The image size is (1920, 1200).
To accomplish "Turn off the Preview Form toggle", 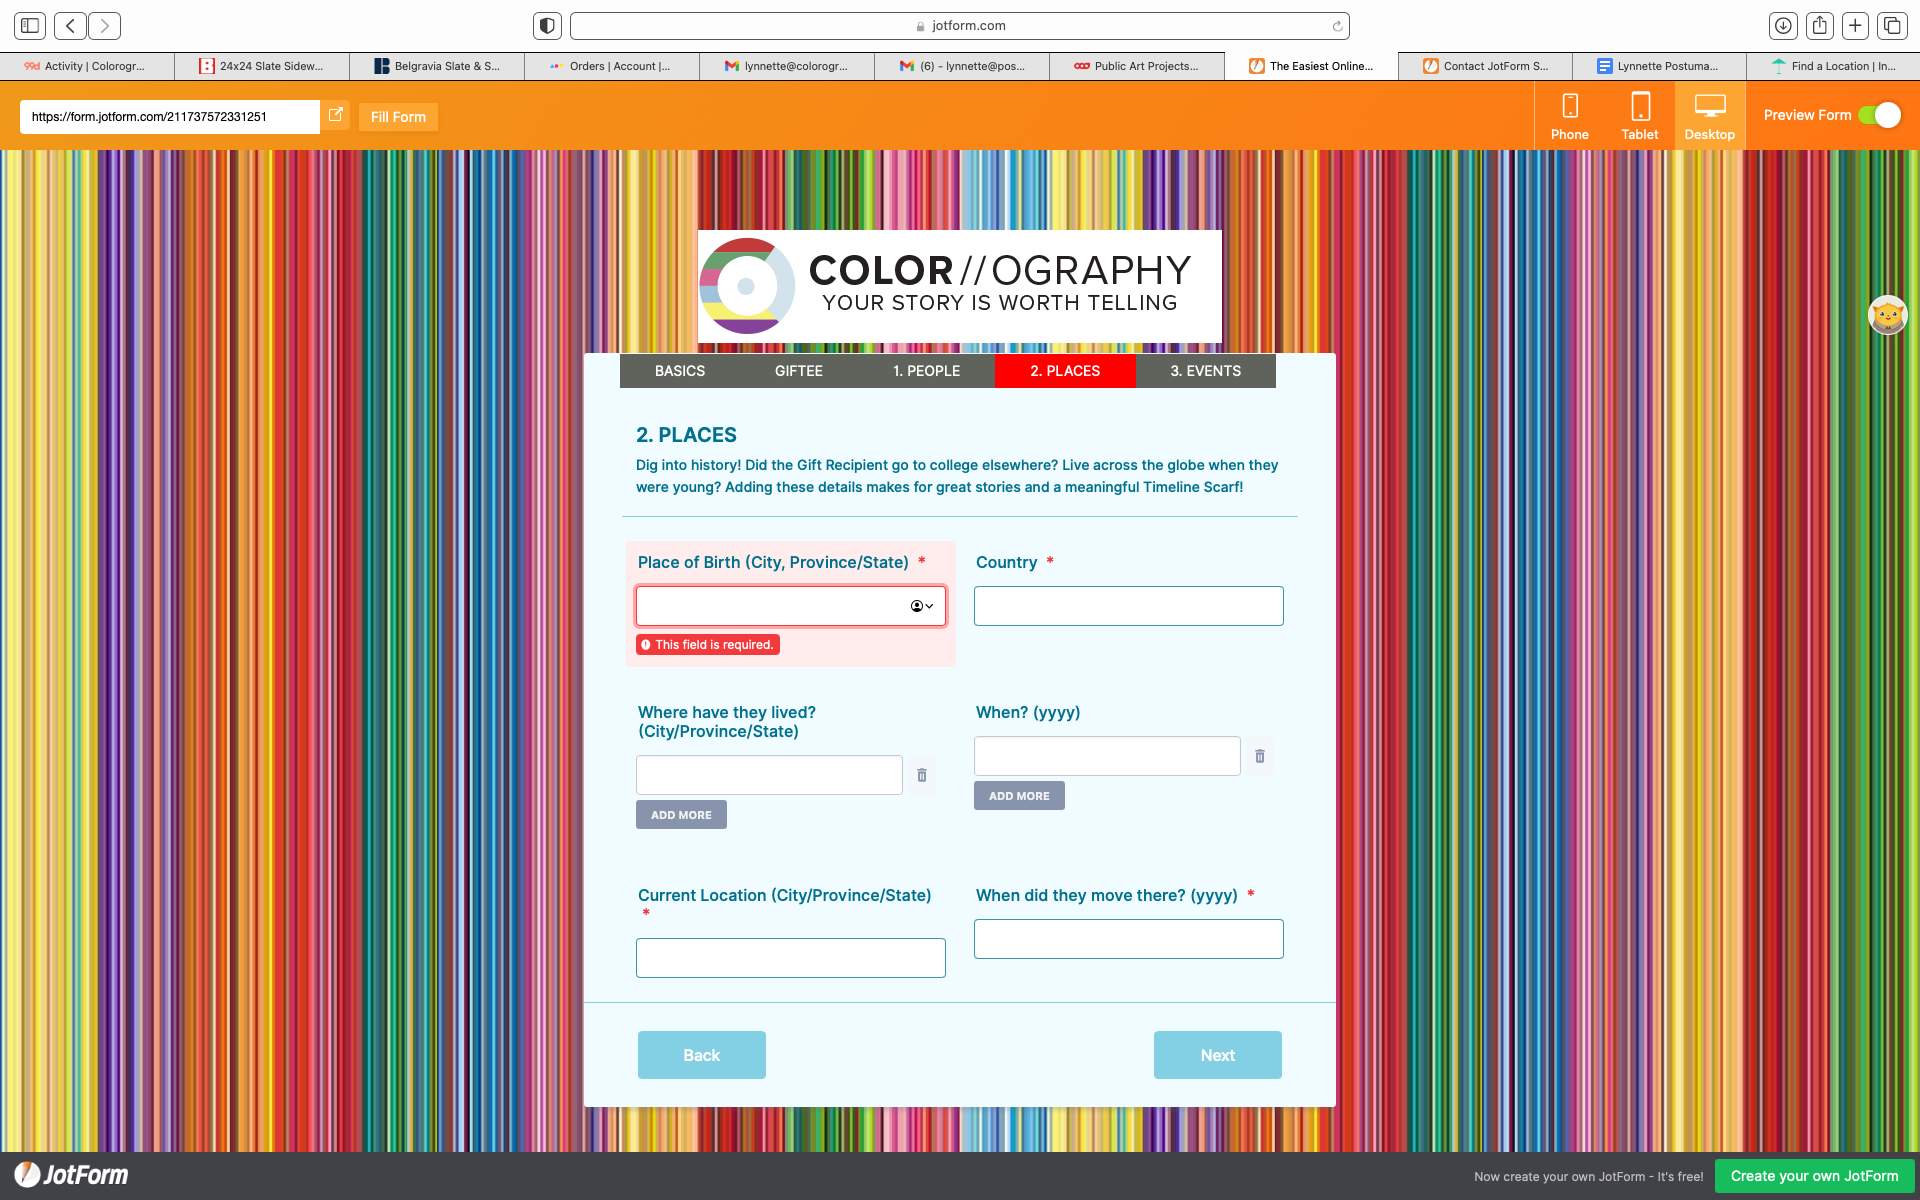I will coord(1880,116).
